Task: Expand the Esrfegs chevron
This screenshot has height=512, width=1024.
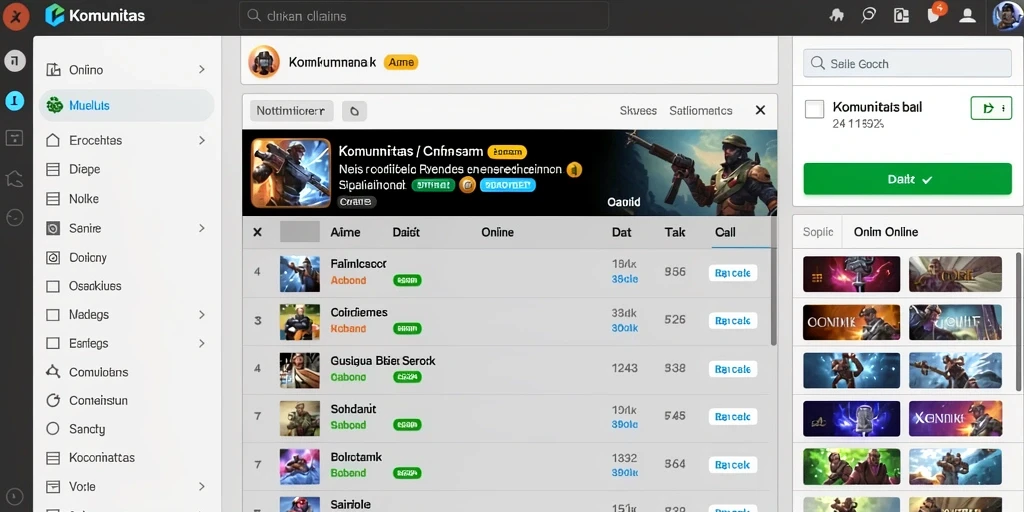Action: pos(202,343)
